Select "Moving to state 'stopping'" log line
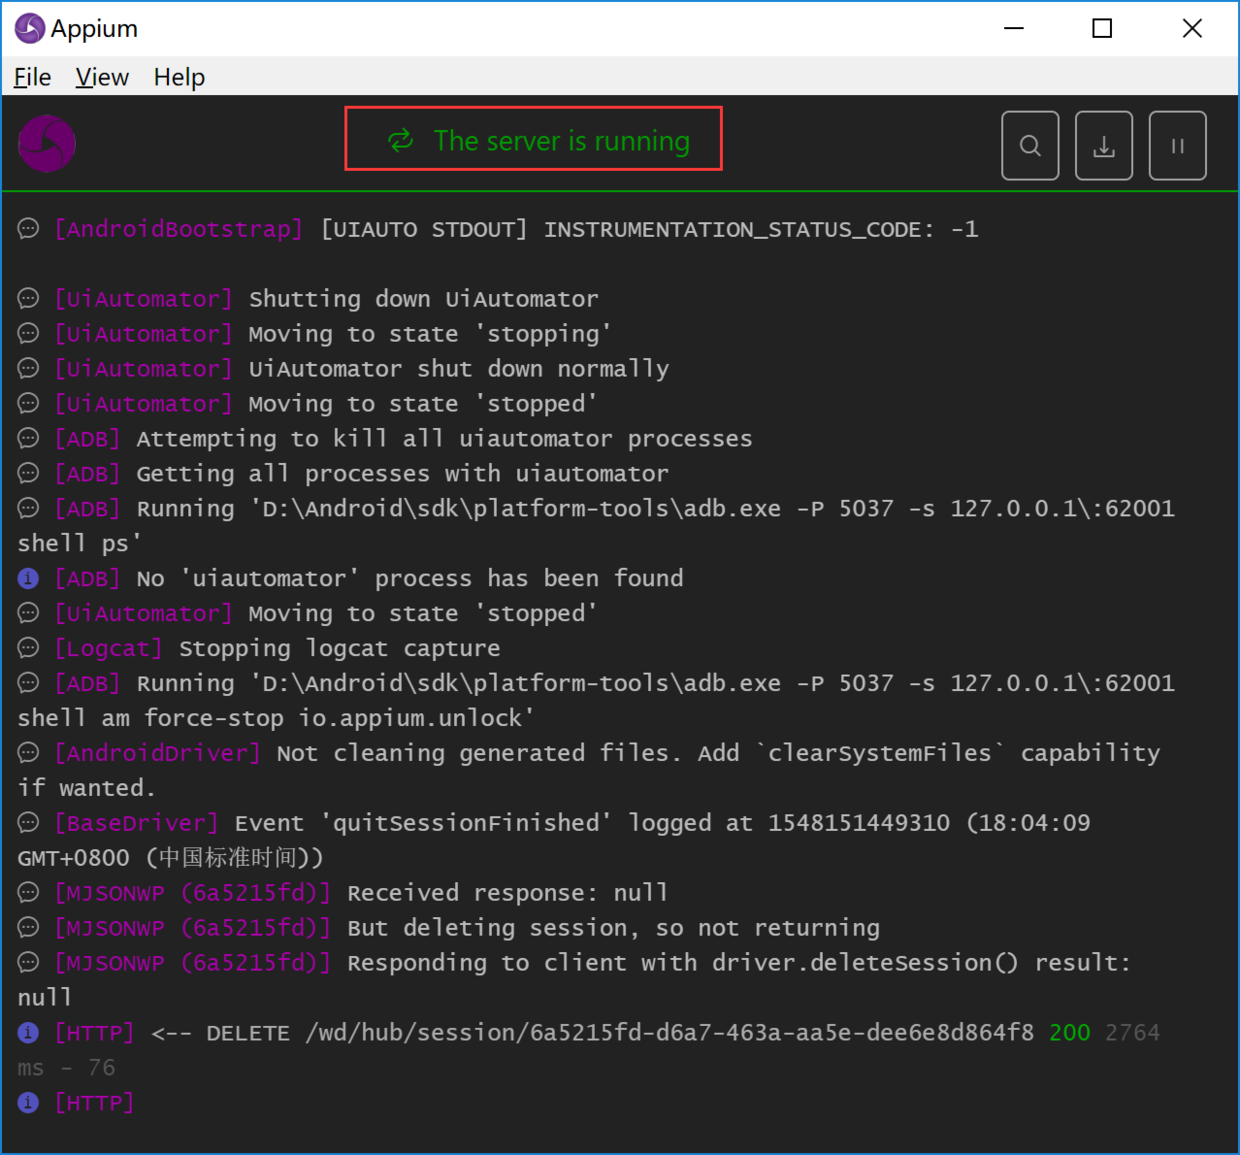 click(314, 334)
